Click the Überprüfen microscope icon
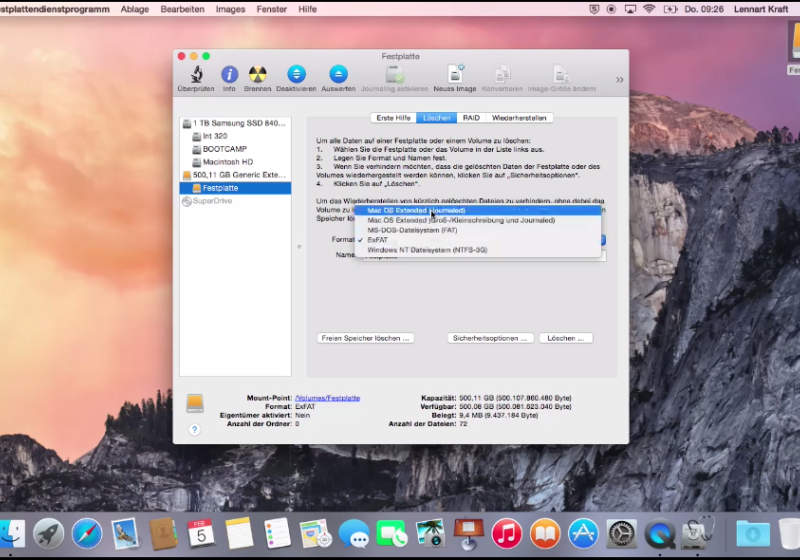Viewport: 800px width, 560px height. [x=196, y=75]
